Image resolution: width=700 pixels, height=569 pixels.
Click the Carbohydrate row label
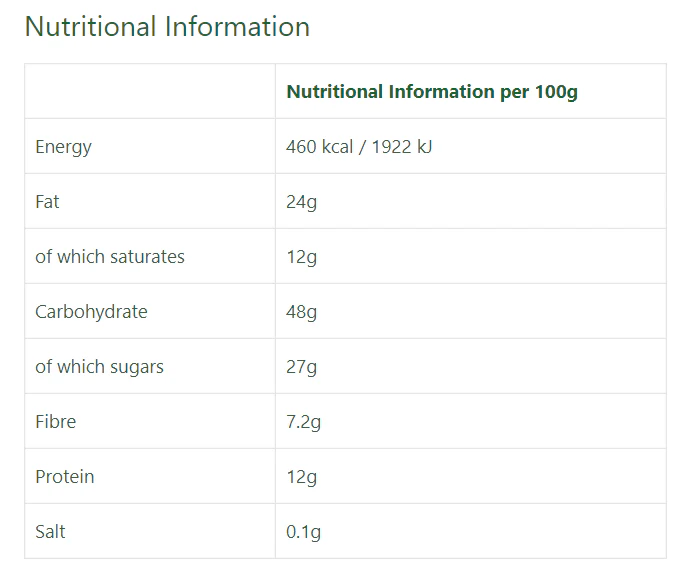[x=91, y=312]
